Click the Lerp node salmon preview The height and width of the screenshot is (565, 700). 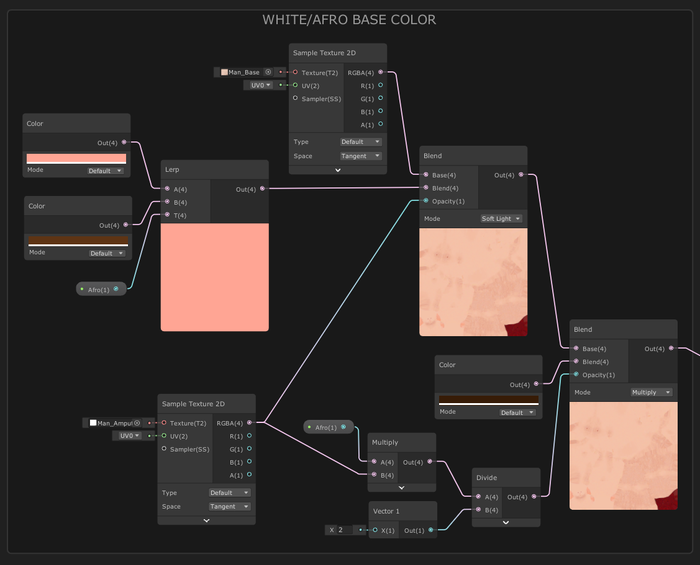[x=215, y=277]
